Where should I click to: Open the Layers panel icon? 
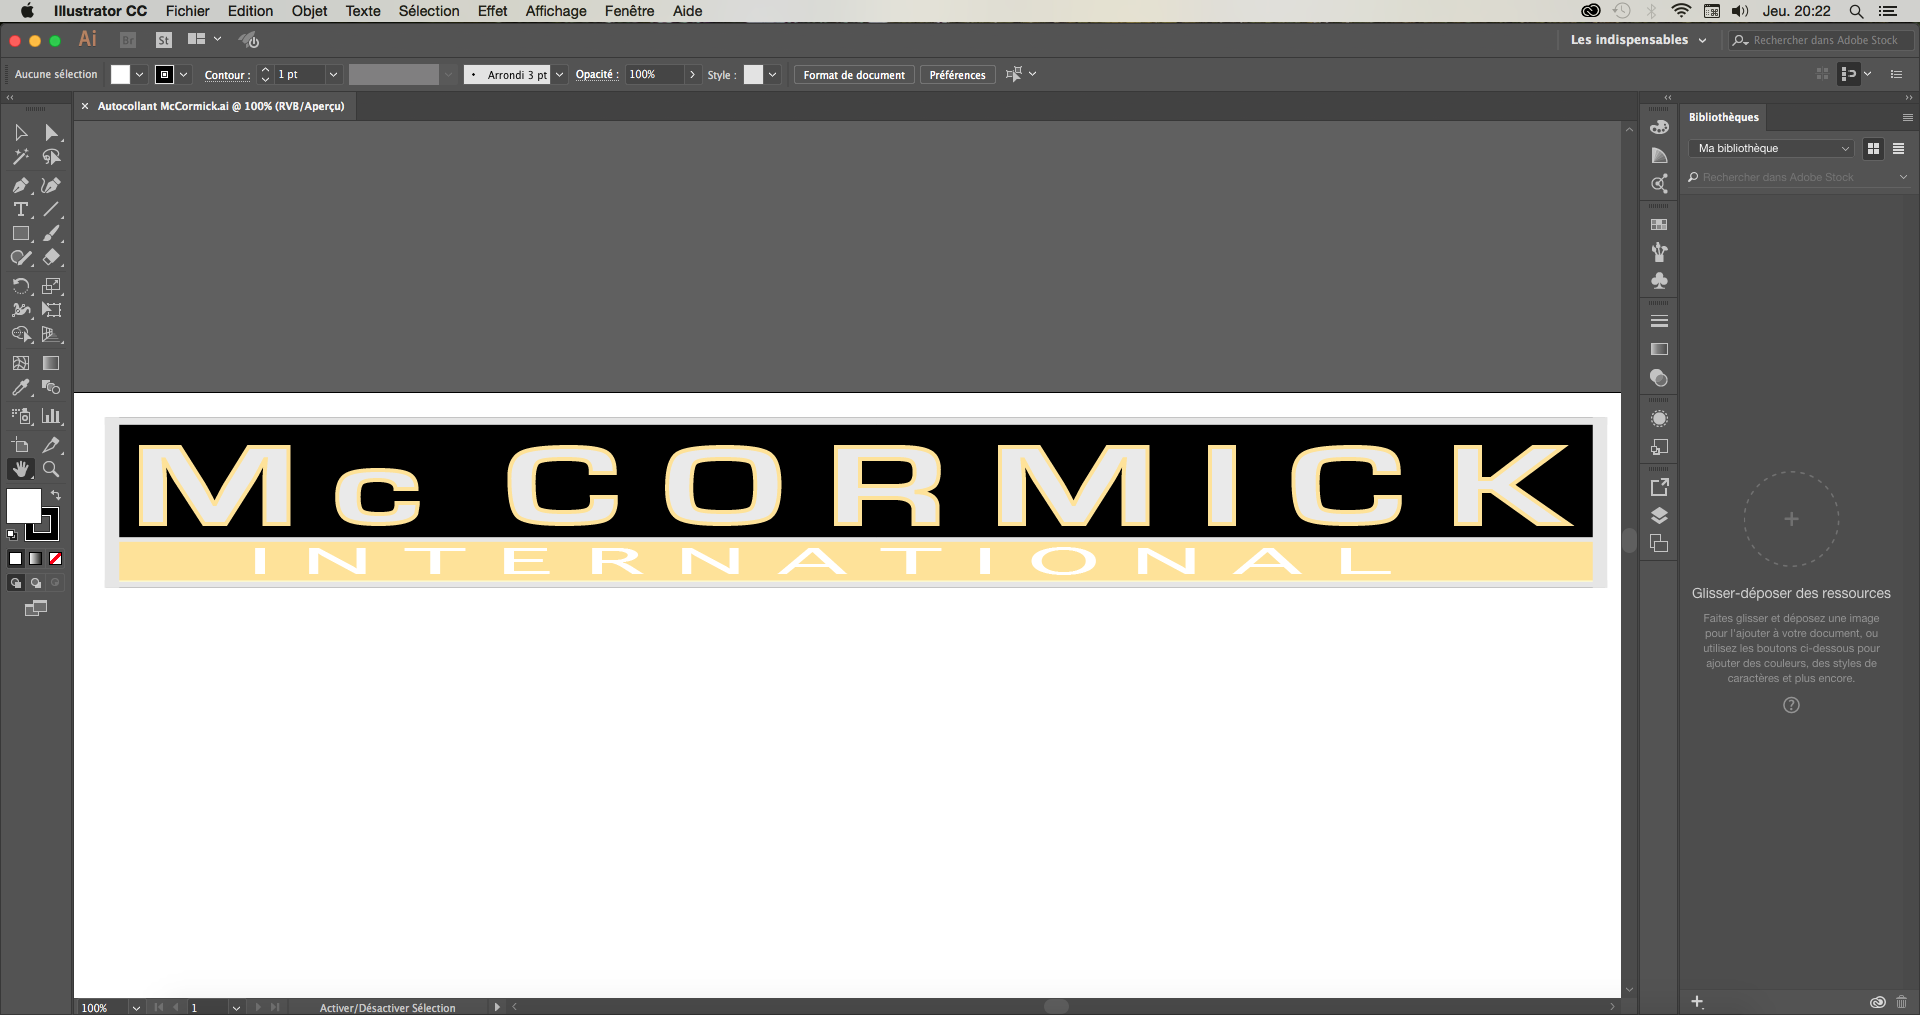click(x=1659, y=516)
